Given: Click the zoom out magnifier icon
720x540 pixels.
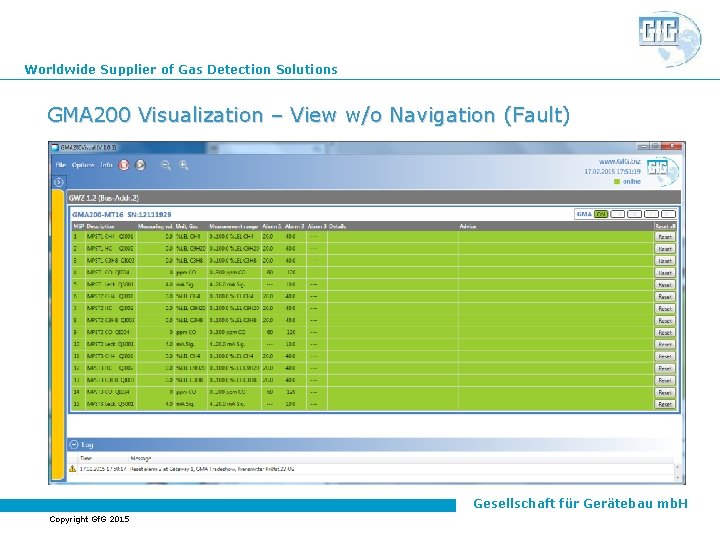Looking at the screenshot, I should click(x=166, y=165).
